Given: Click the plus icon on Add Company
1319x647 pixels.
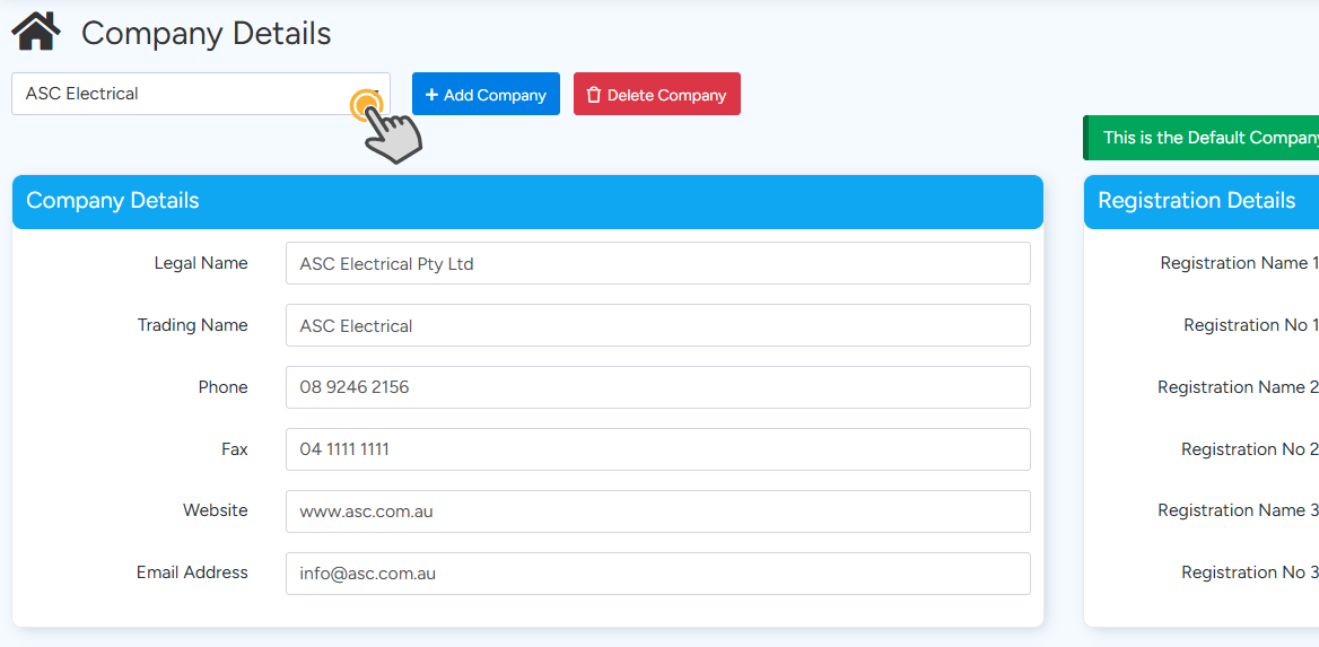Looking at the screenshot, I should [x=431, y=95].
